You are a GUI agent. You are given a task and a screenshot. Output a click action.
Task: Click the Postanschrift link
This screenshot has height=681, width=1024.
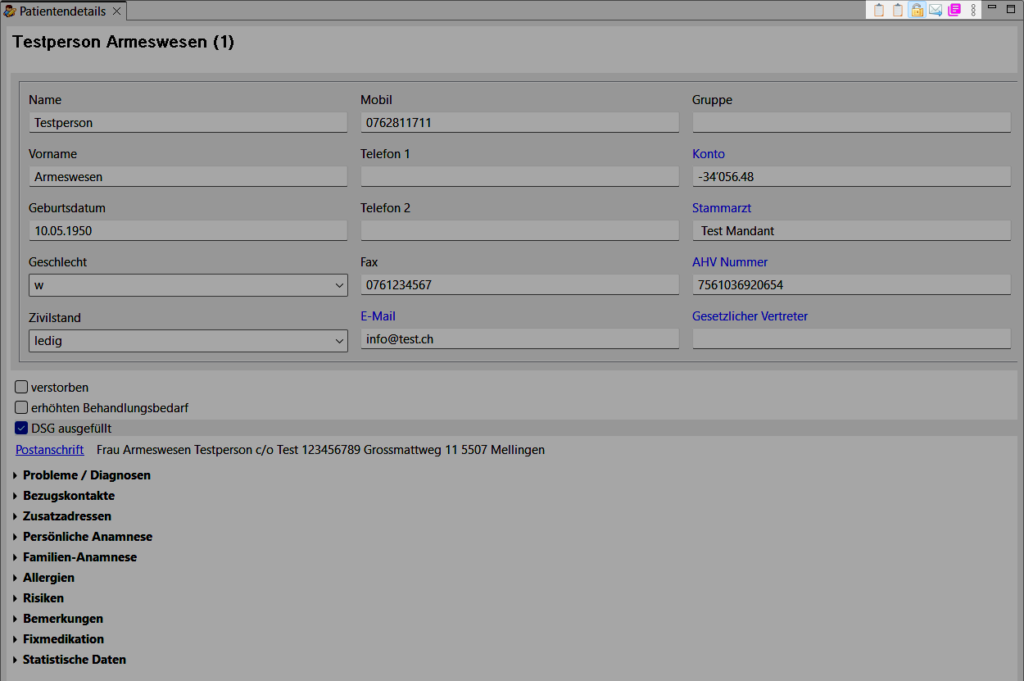(49, 450)
